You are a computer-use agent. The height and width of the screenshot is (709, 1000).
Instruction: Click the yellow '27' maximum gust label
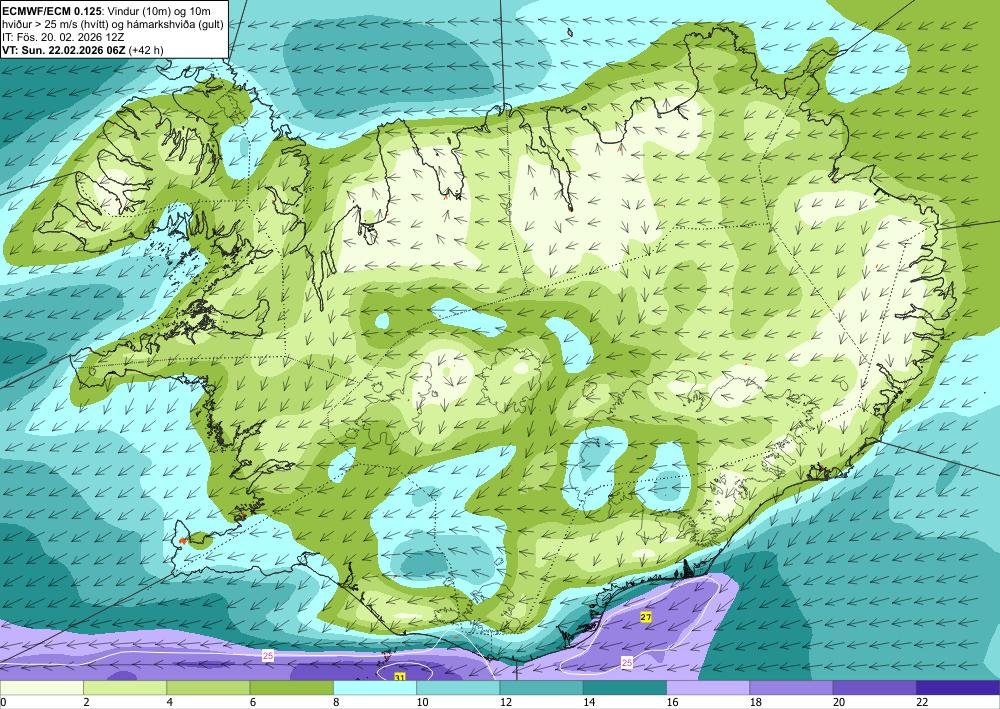click(646, 617)
